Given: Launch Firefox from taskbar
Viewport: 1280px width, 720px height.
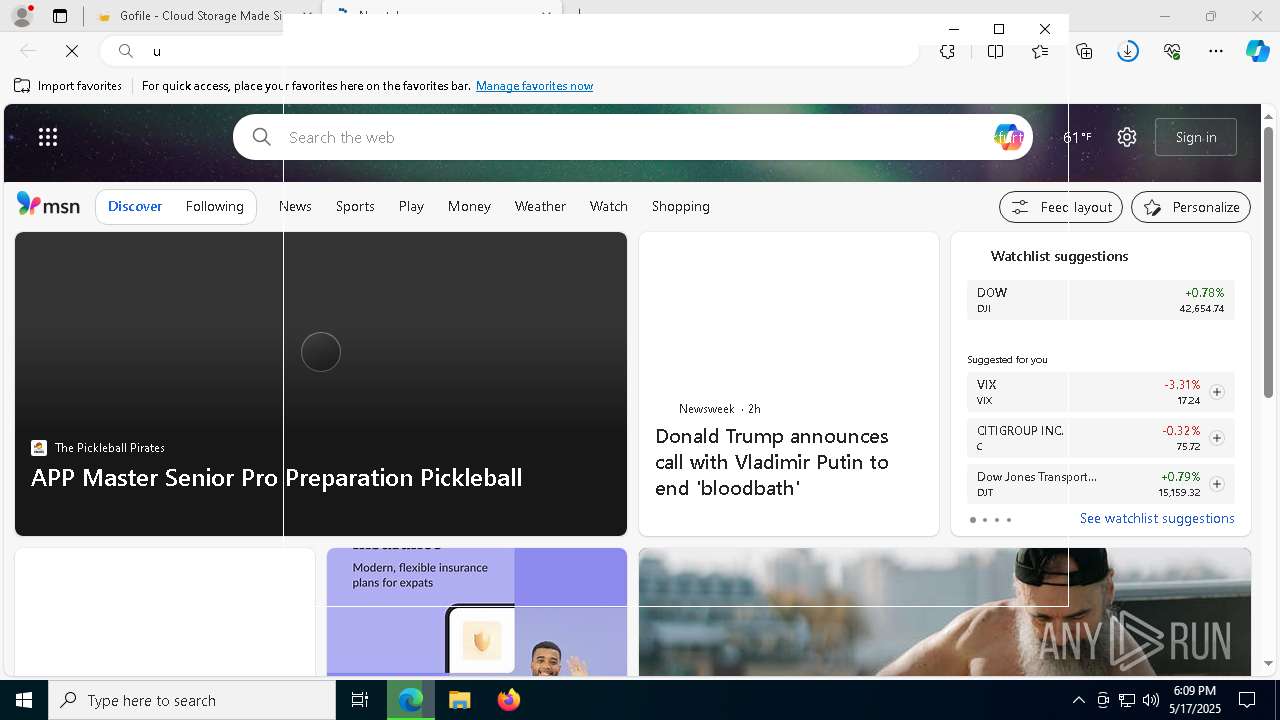Looking at the screenshot, I should pos(509,700).
